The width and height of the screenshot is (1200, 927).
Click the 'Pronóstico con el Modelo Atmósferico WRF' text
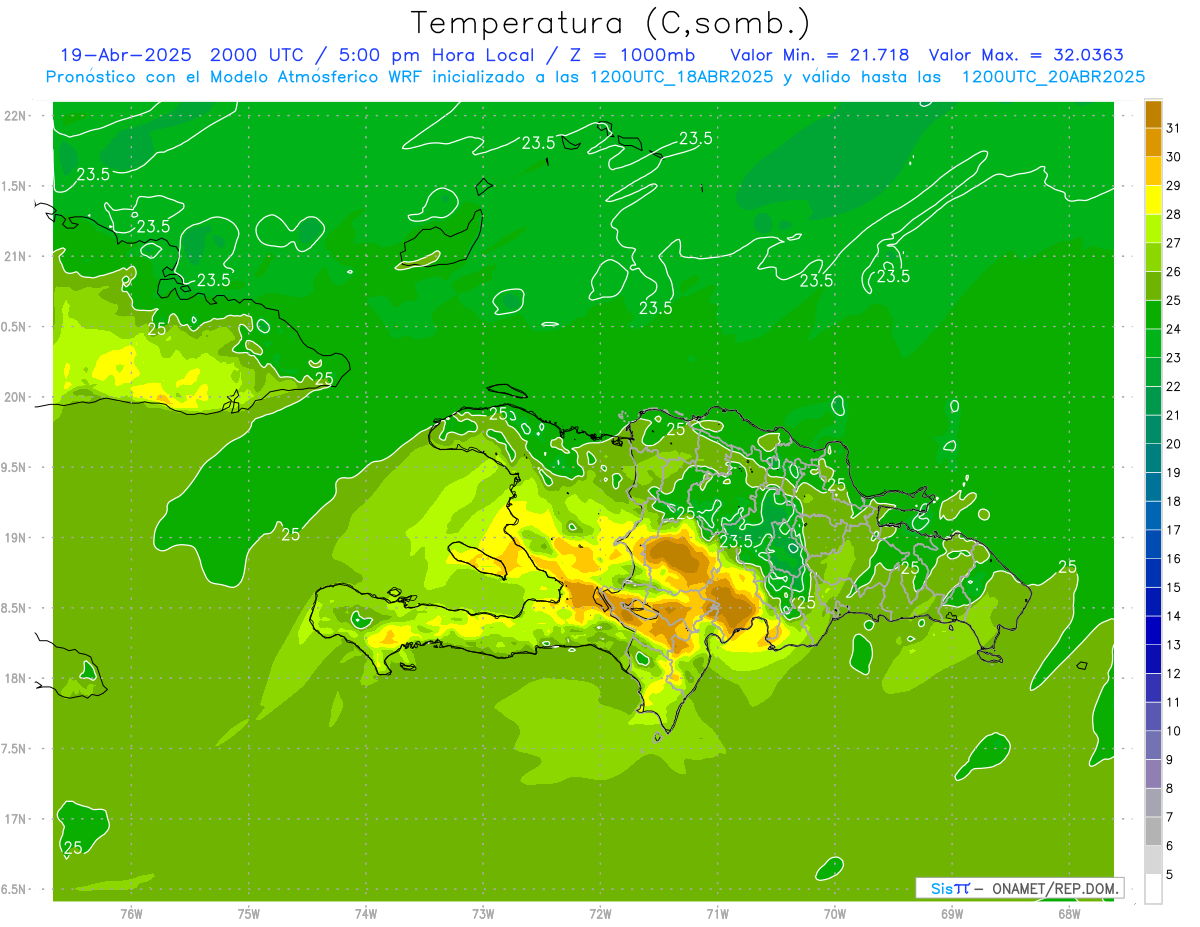pyautogui.click(x=236, y=77)
